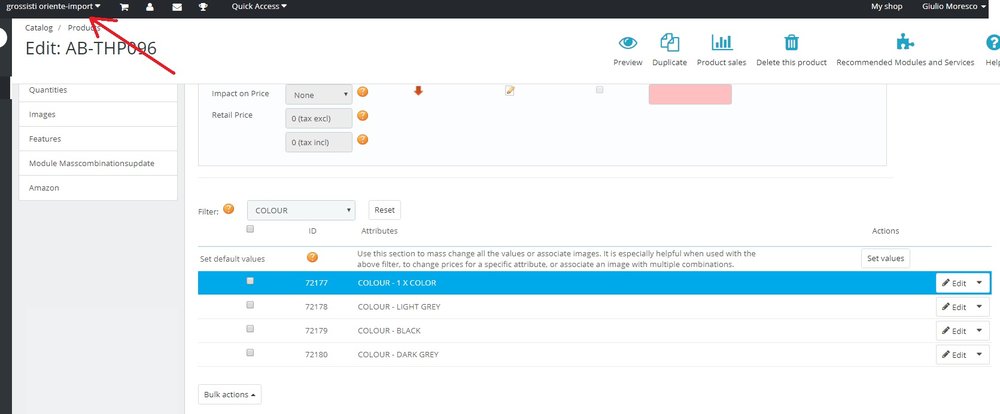Tick checkbox for COLOUR - BLACK row
The height and width of the screenshot is (414, 1000).
click(250, 329)
